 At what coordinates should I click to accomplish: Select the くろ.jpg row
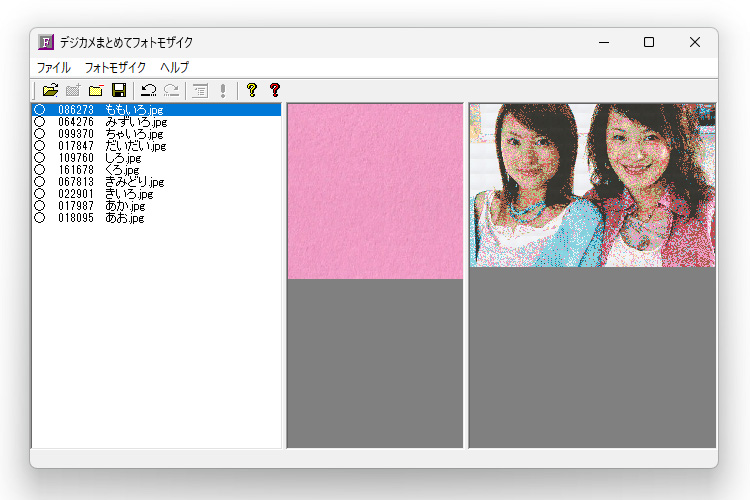point(122,170)
